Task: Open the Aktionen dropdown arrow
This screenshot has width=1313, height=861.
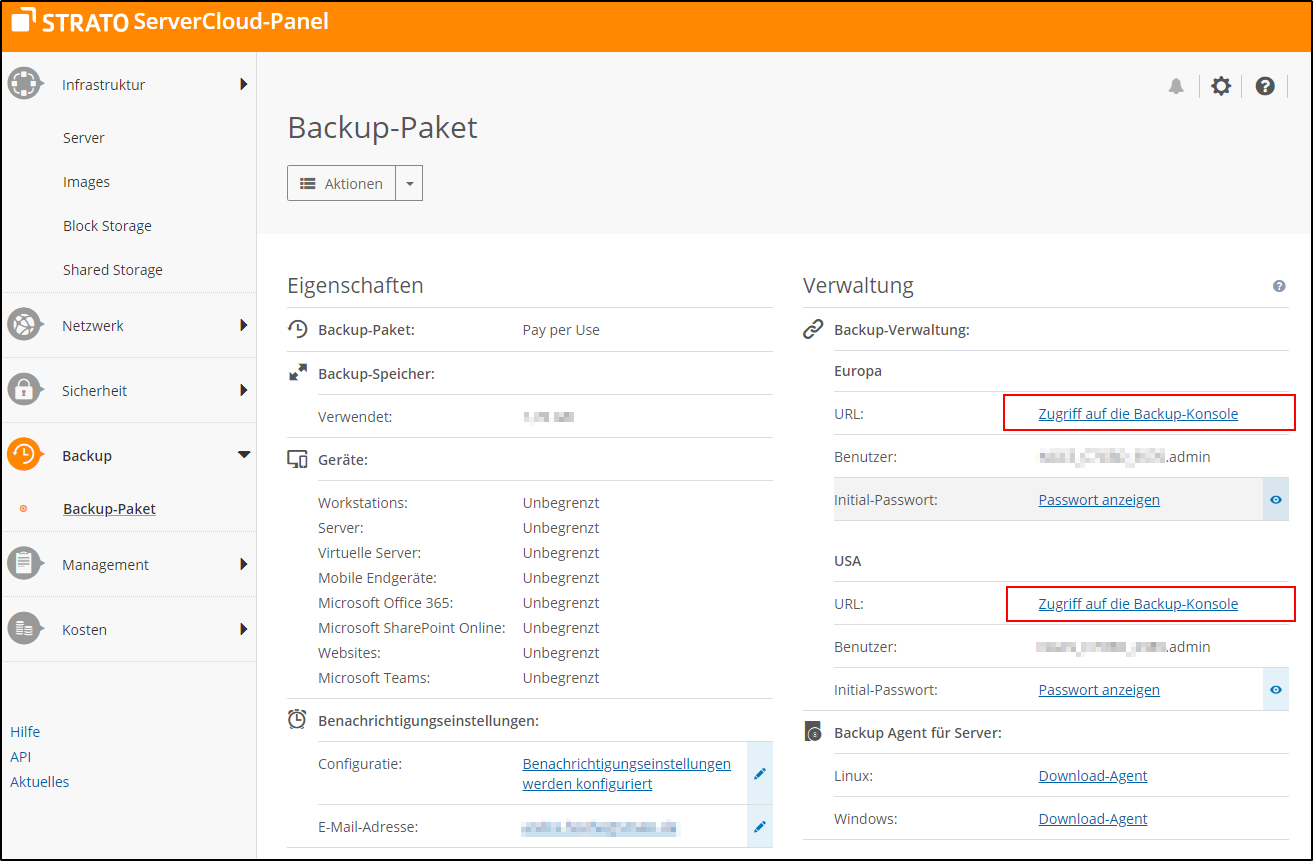Action: pyautogui.click(x=409, y=182)
